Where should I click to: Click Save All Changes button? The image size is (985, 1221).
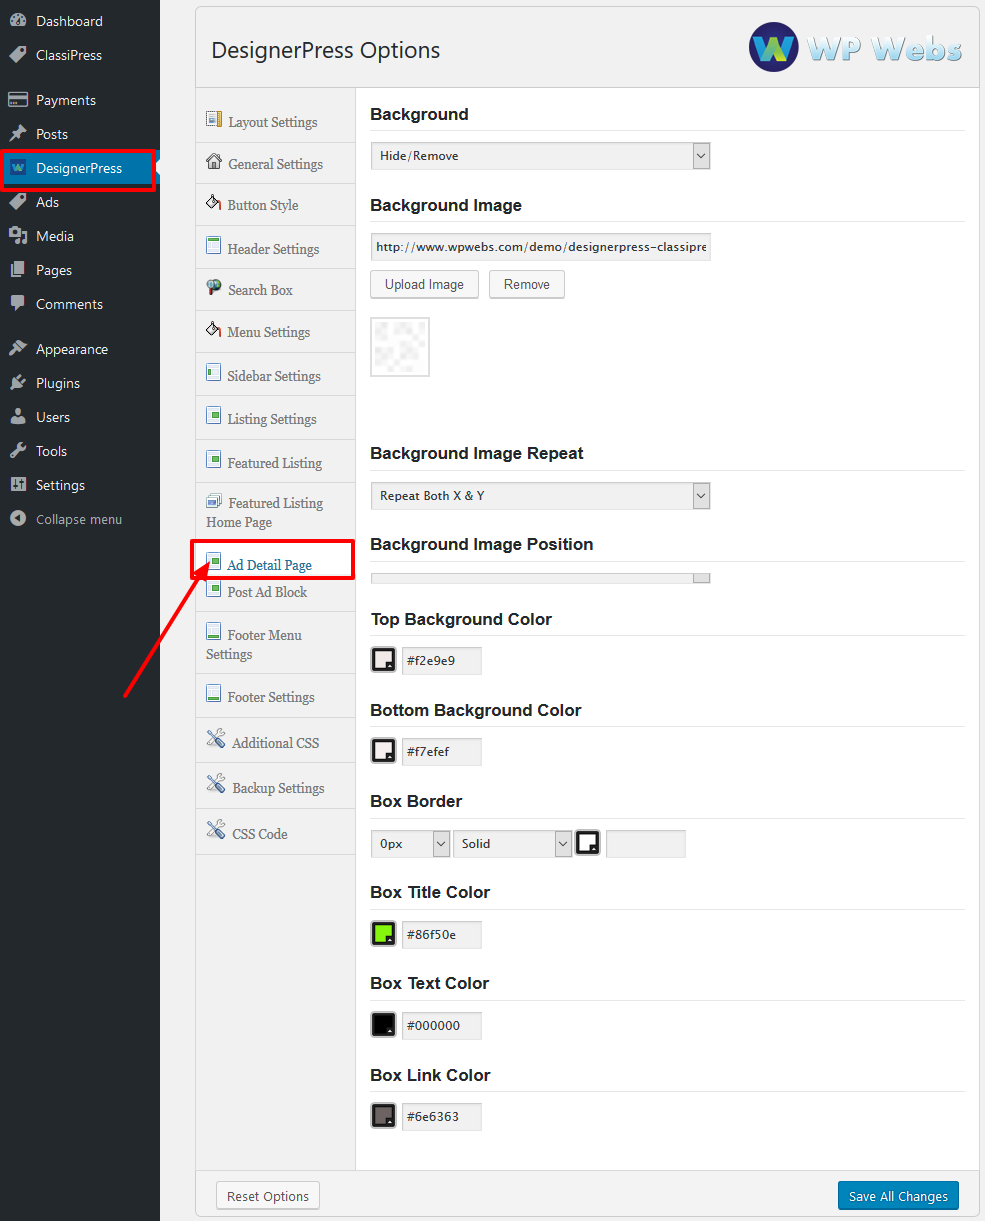pyautogui.click(x=898, y=1196)
